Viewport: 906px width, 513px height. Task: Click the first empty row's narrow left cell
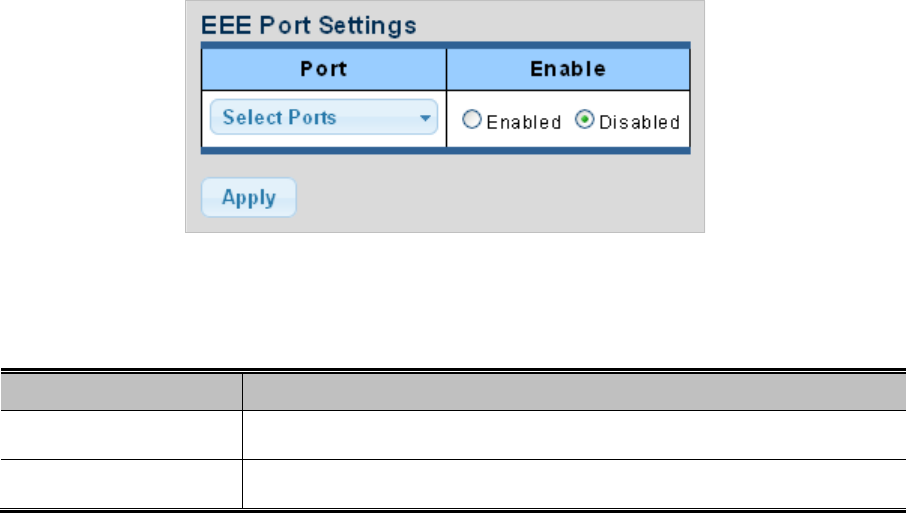[x=120, y=435]
